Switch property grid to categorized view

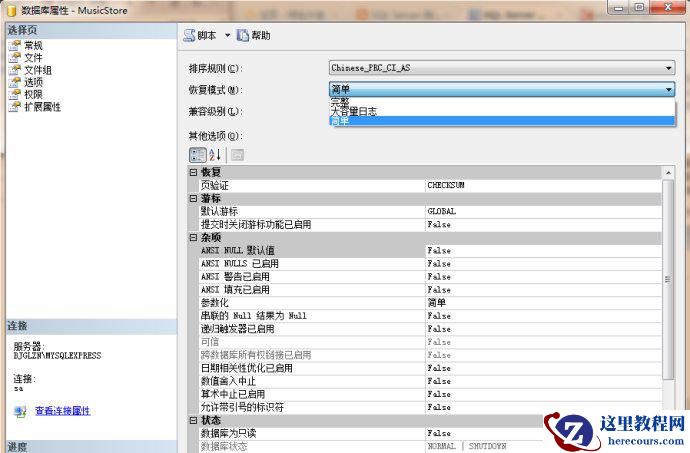coord(198,155)
